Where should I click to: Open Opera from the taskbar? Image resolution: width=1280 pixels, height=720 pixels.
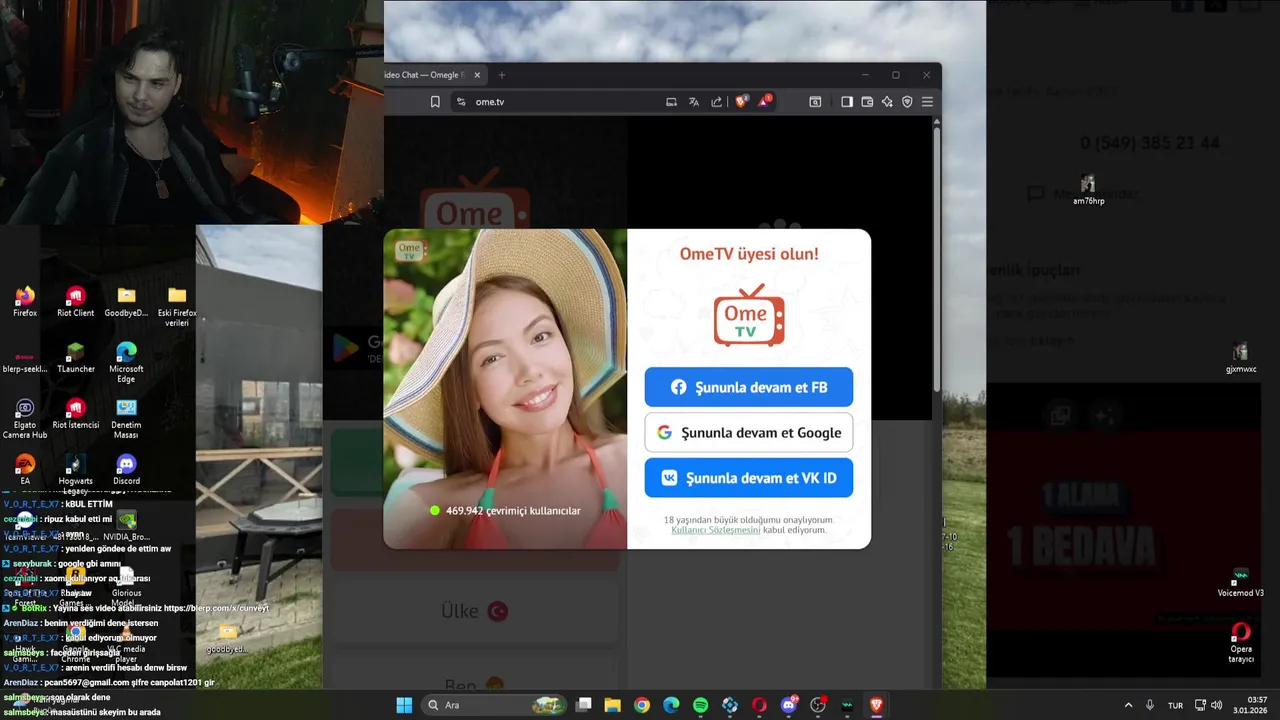point(759,705)
